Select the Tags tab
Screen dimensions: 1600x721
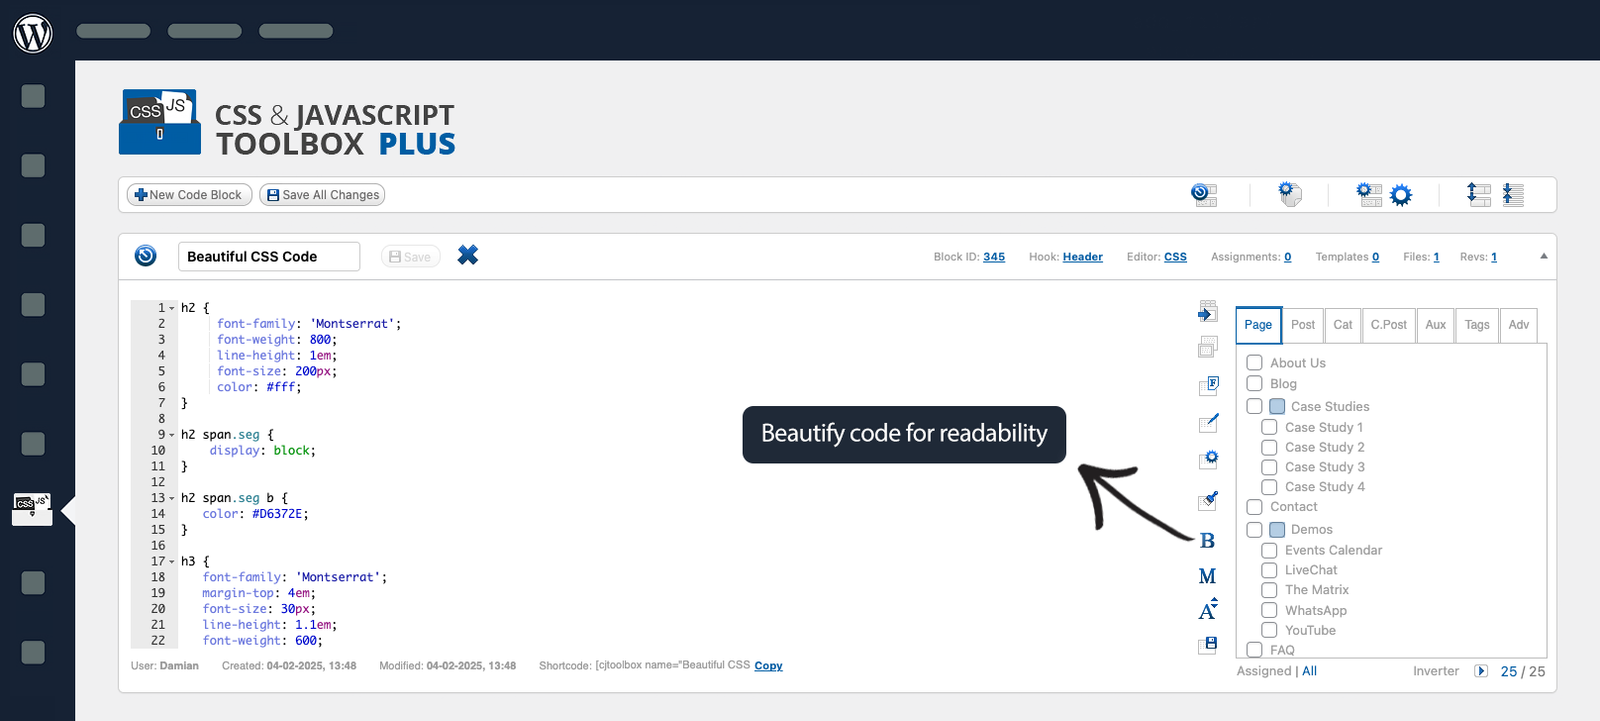pyautogui.click(x=1477, y=325)
